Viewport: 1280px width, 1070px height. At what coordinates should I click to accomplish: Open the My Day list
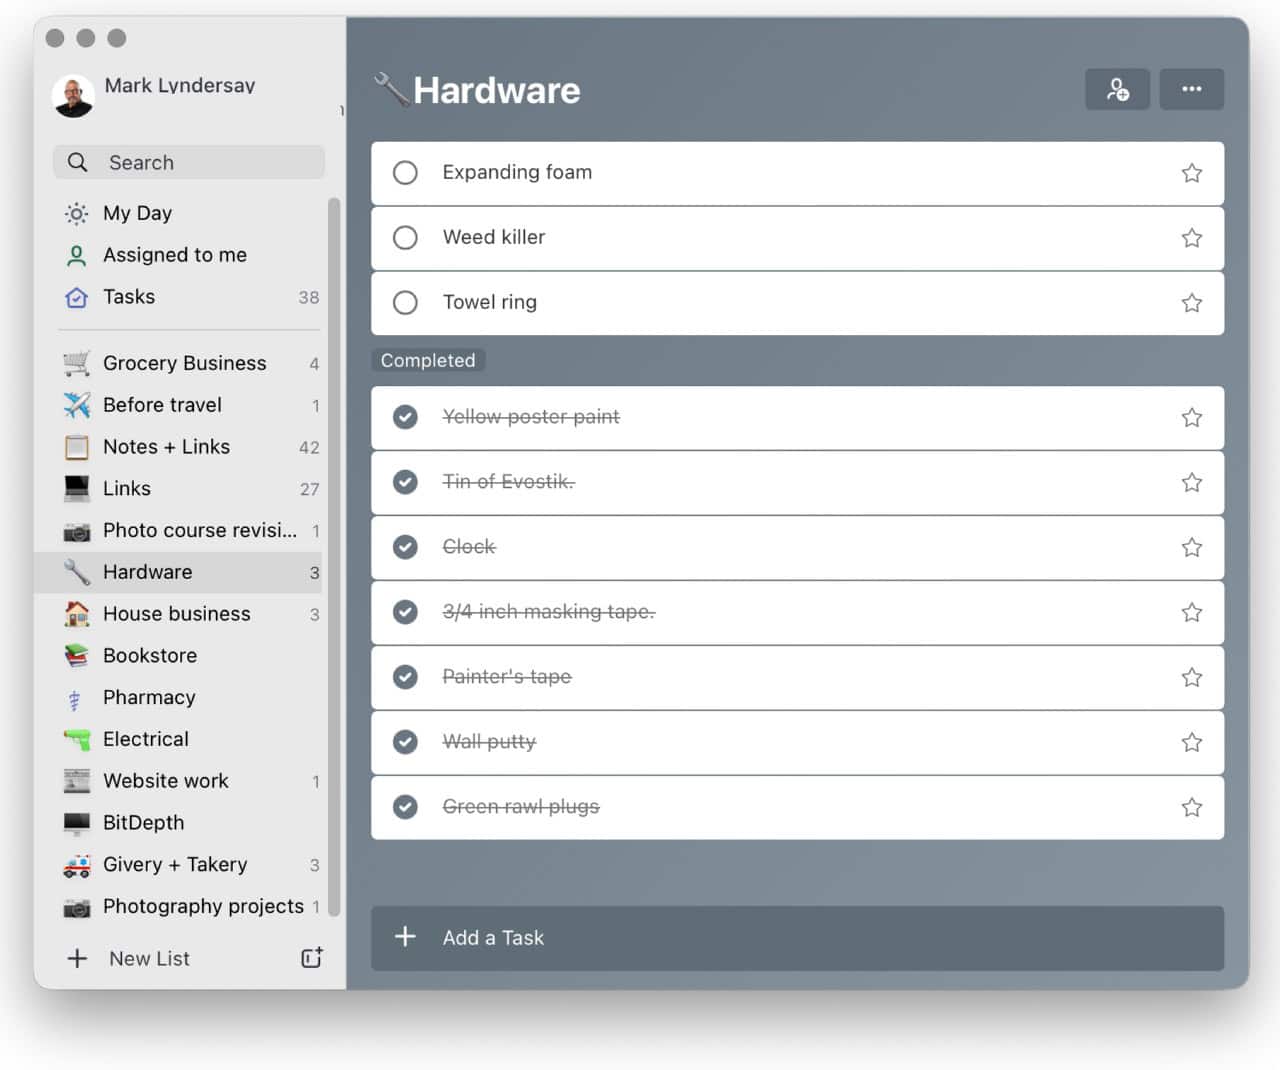point(137,213)
